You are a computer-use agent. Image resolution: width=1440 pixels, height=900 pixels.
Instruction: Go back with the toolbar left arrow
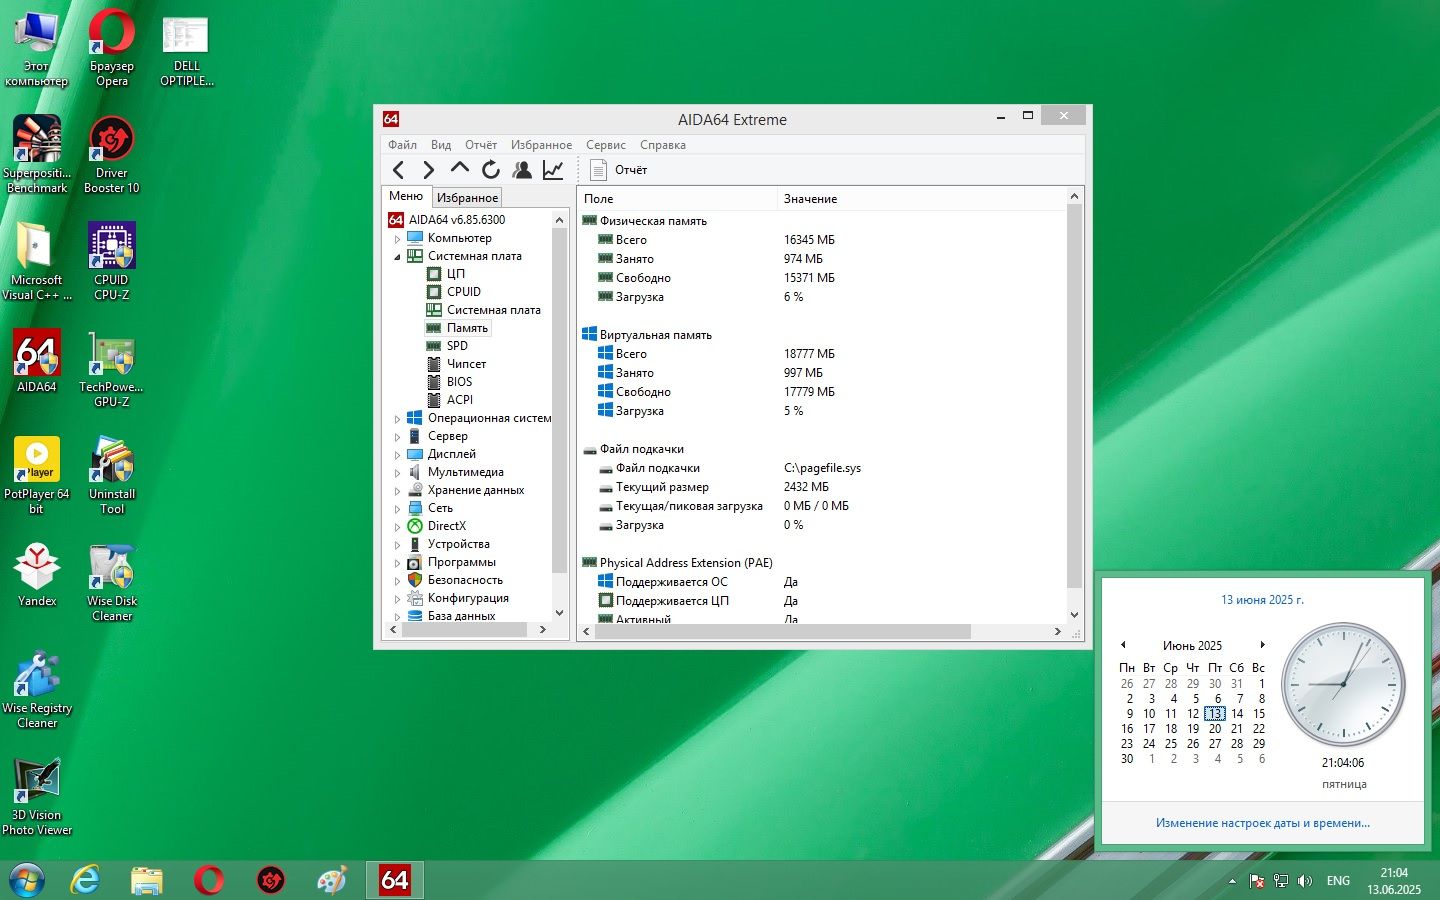(x=399, y=170)
